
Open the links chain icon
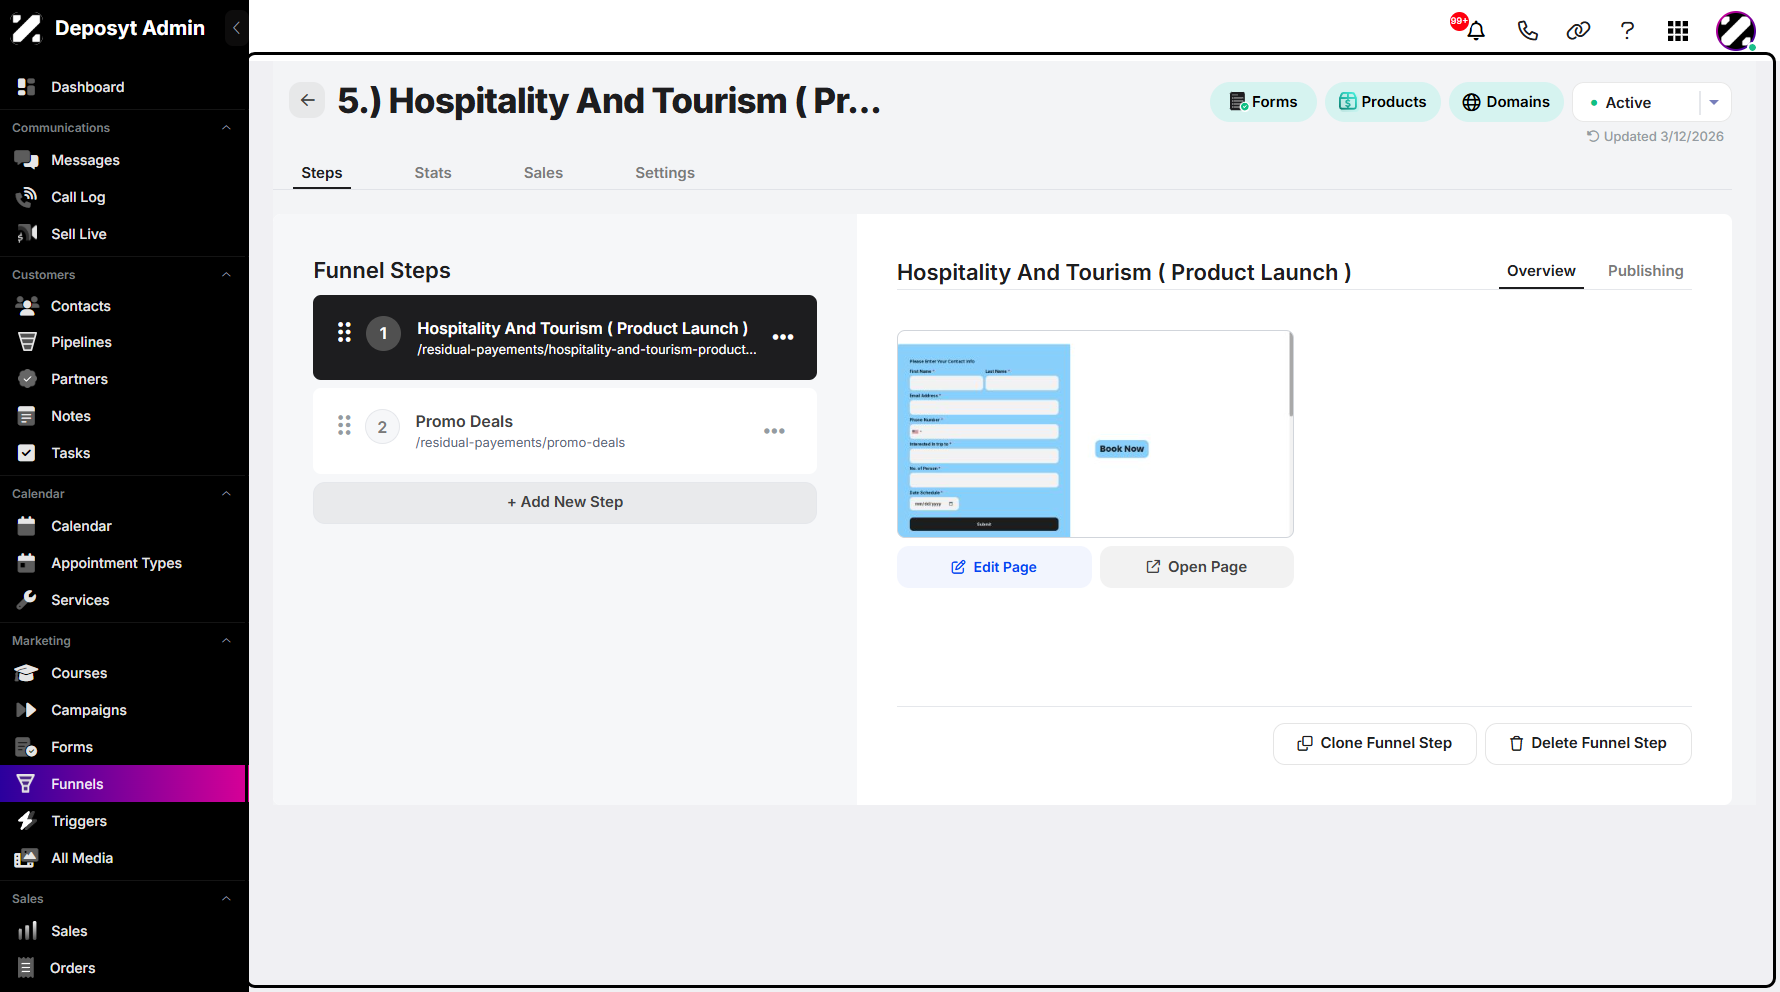coord(1578,30)
